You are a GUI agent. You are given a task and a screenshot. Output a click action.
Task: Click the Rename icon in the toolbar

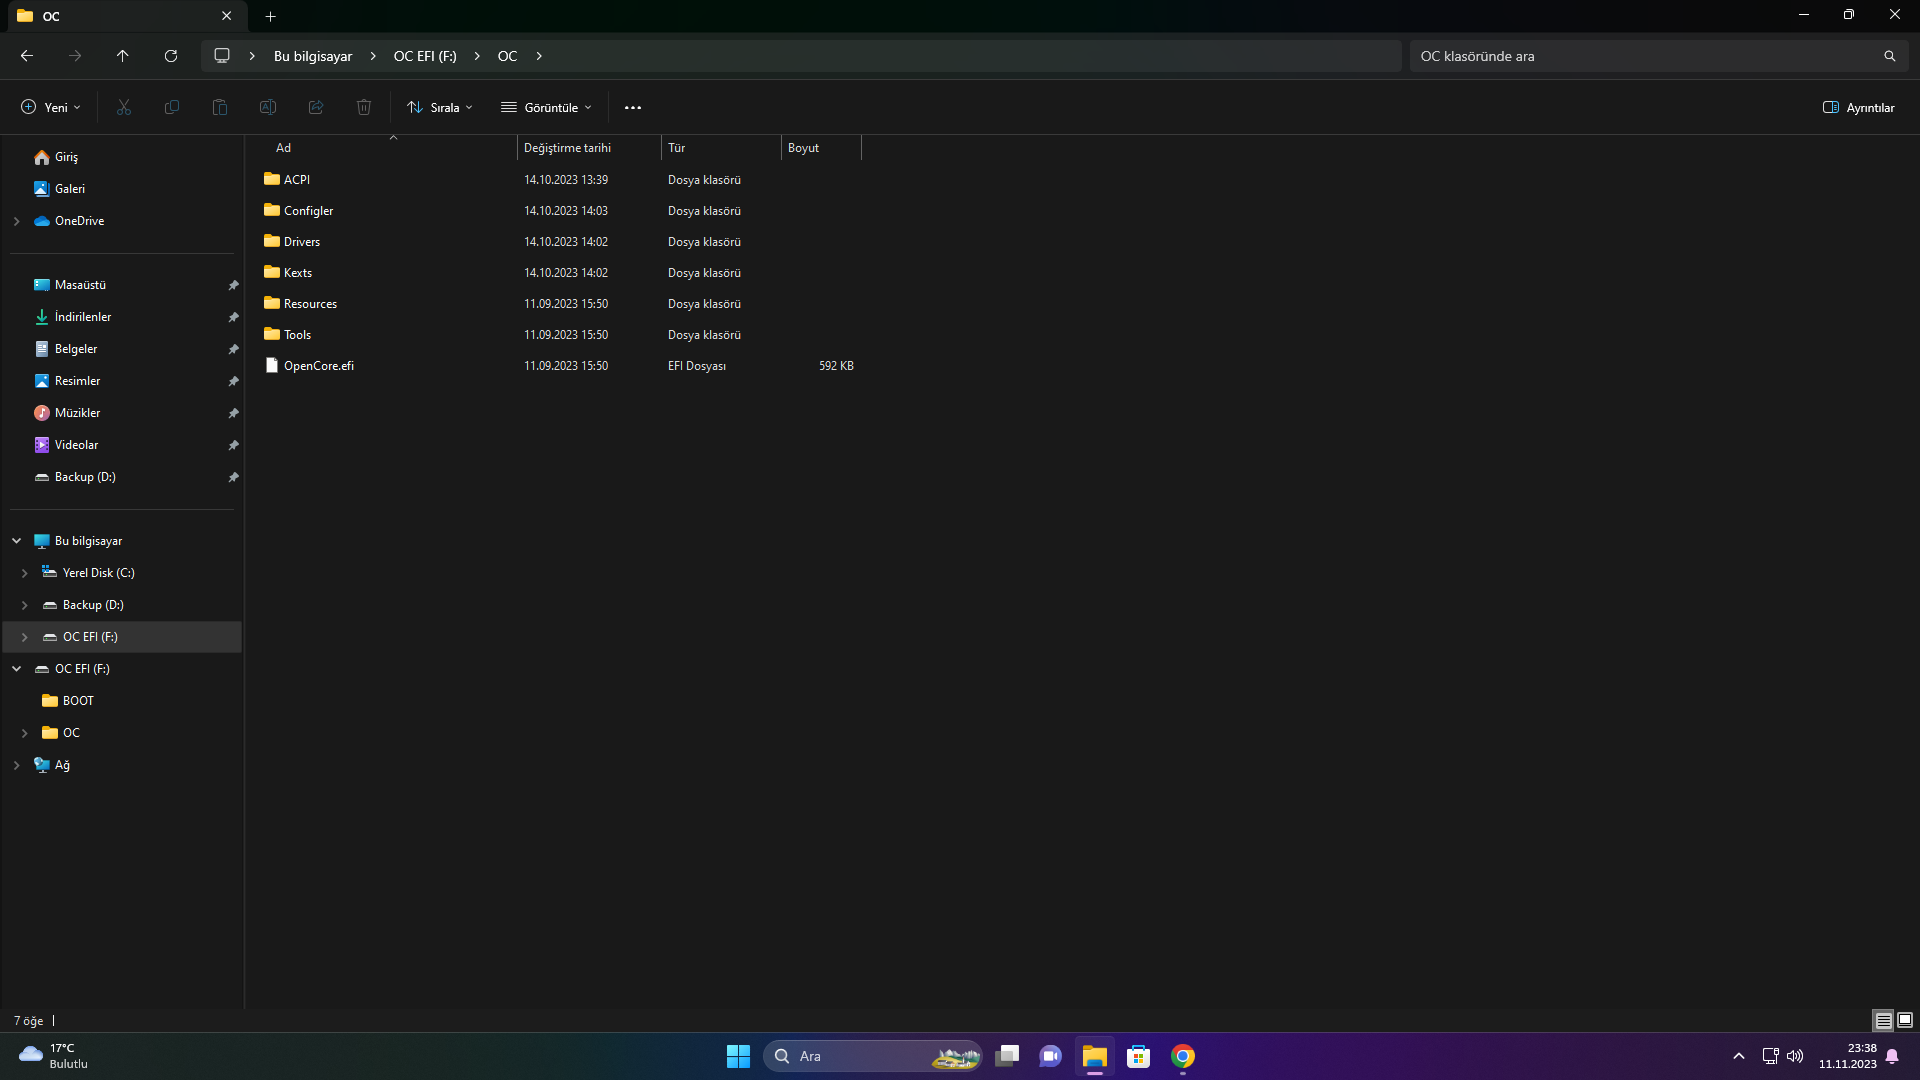tap(268, 107)
